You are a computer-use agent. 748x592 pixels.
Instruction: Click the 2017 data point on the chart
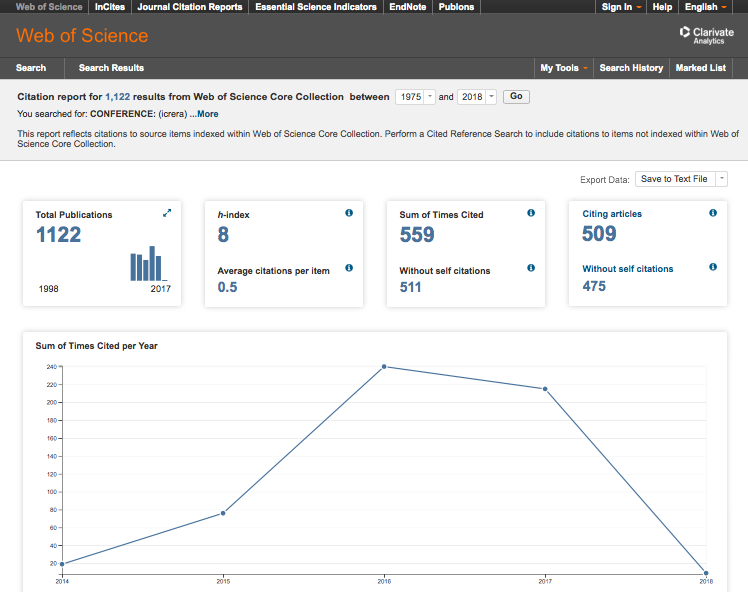pyautogui.click(x=545, y=389)
